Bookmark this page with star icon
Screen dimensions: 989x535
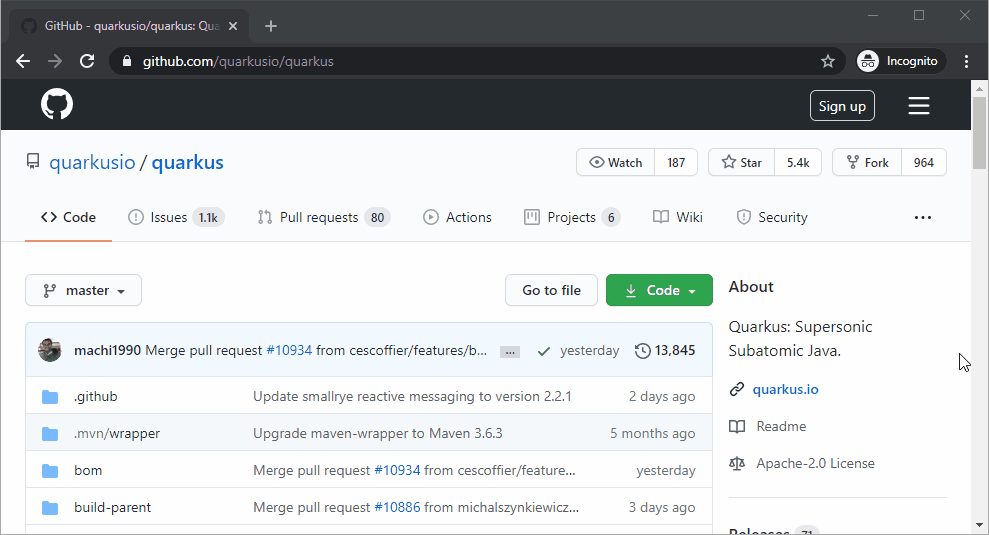click(828, 61)
